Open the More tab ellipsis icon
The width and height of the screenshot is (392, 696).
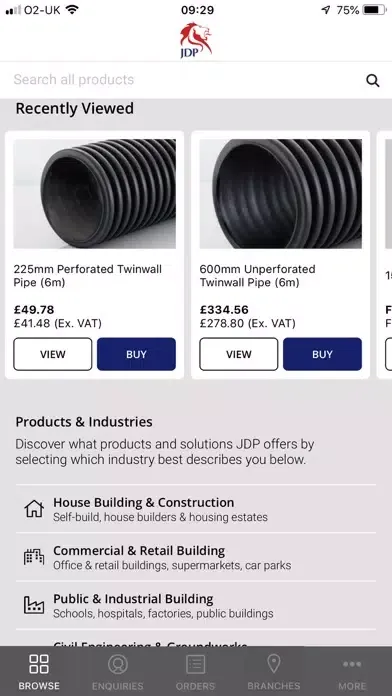coord(352,664)
